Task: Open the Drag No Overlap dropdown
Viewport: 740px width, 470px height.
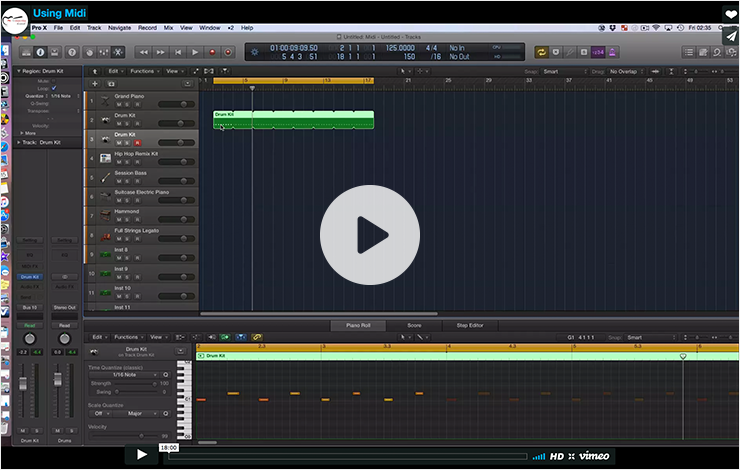Action: [626, 72]
